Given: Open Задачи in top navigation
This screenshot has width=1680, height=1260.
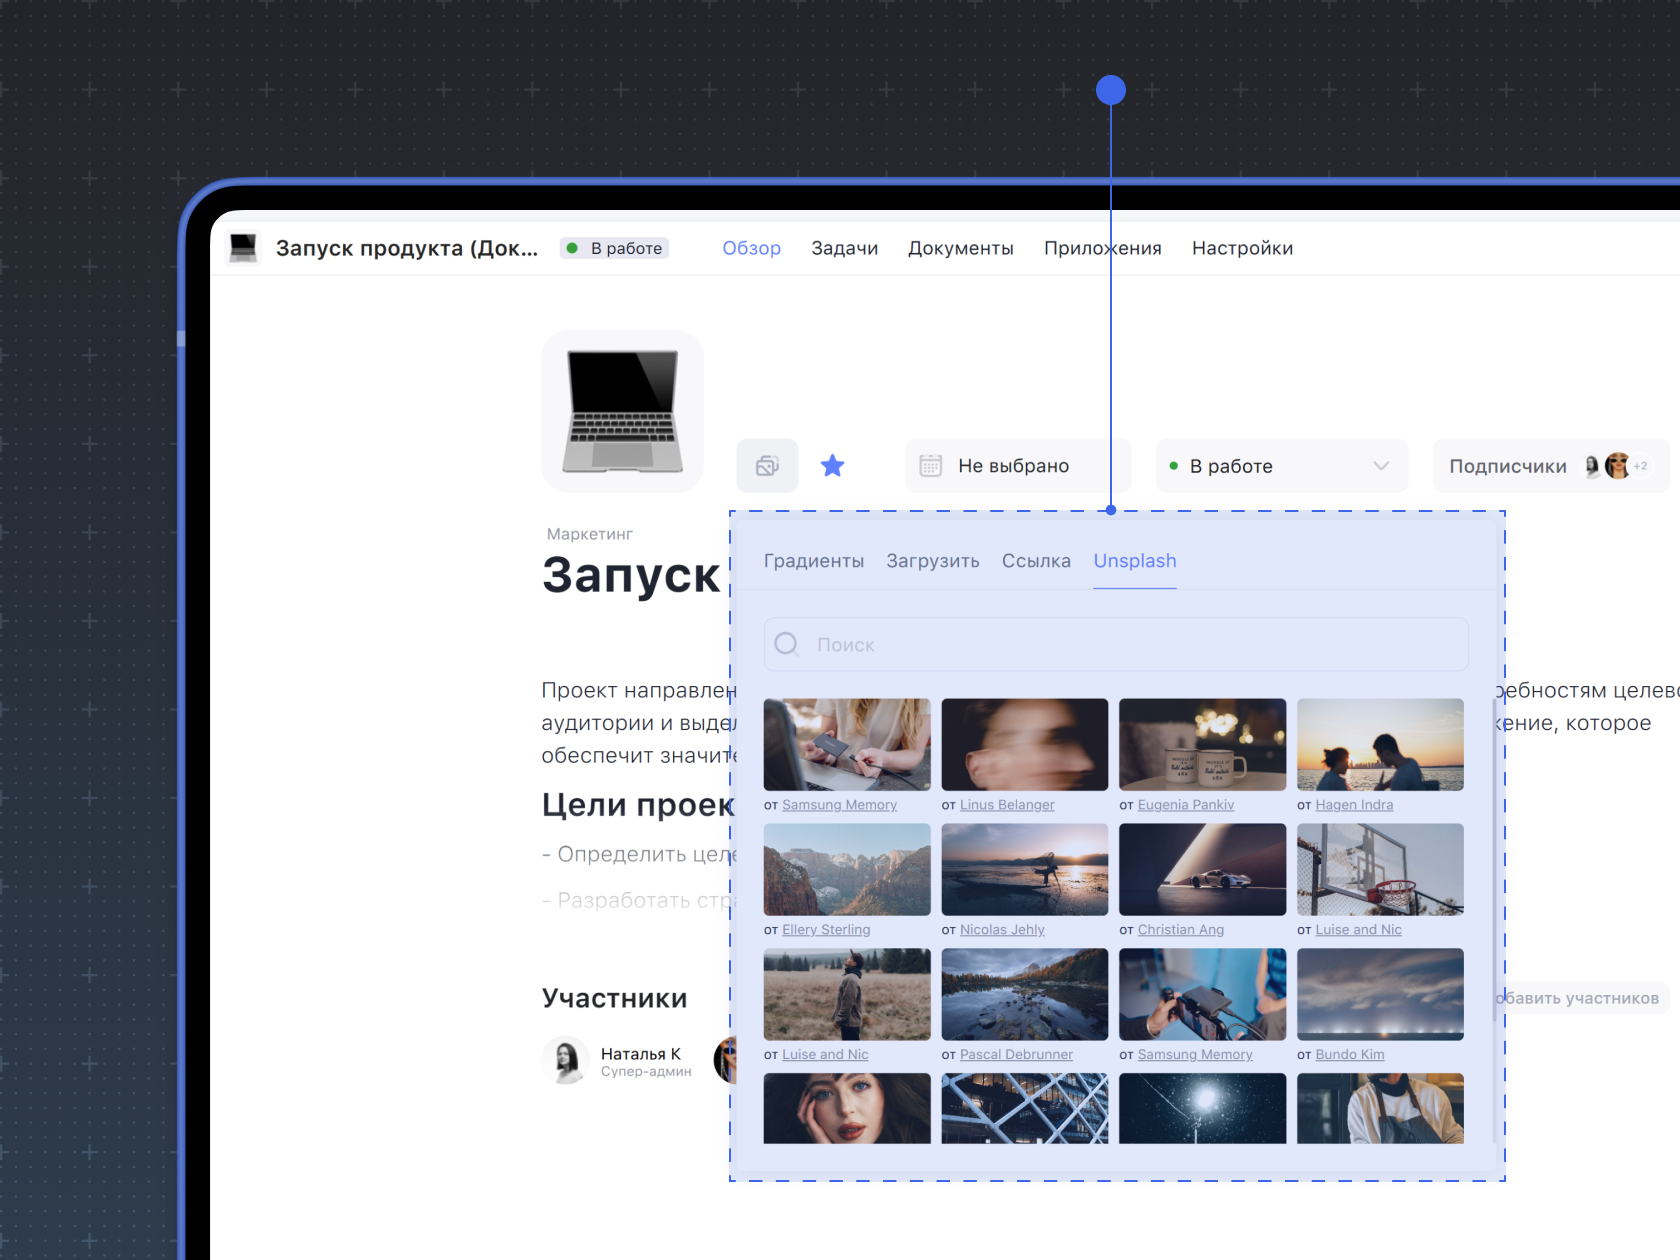Looking at the screenshot, I should coord(844,248).
